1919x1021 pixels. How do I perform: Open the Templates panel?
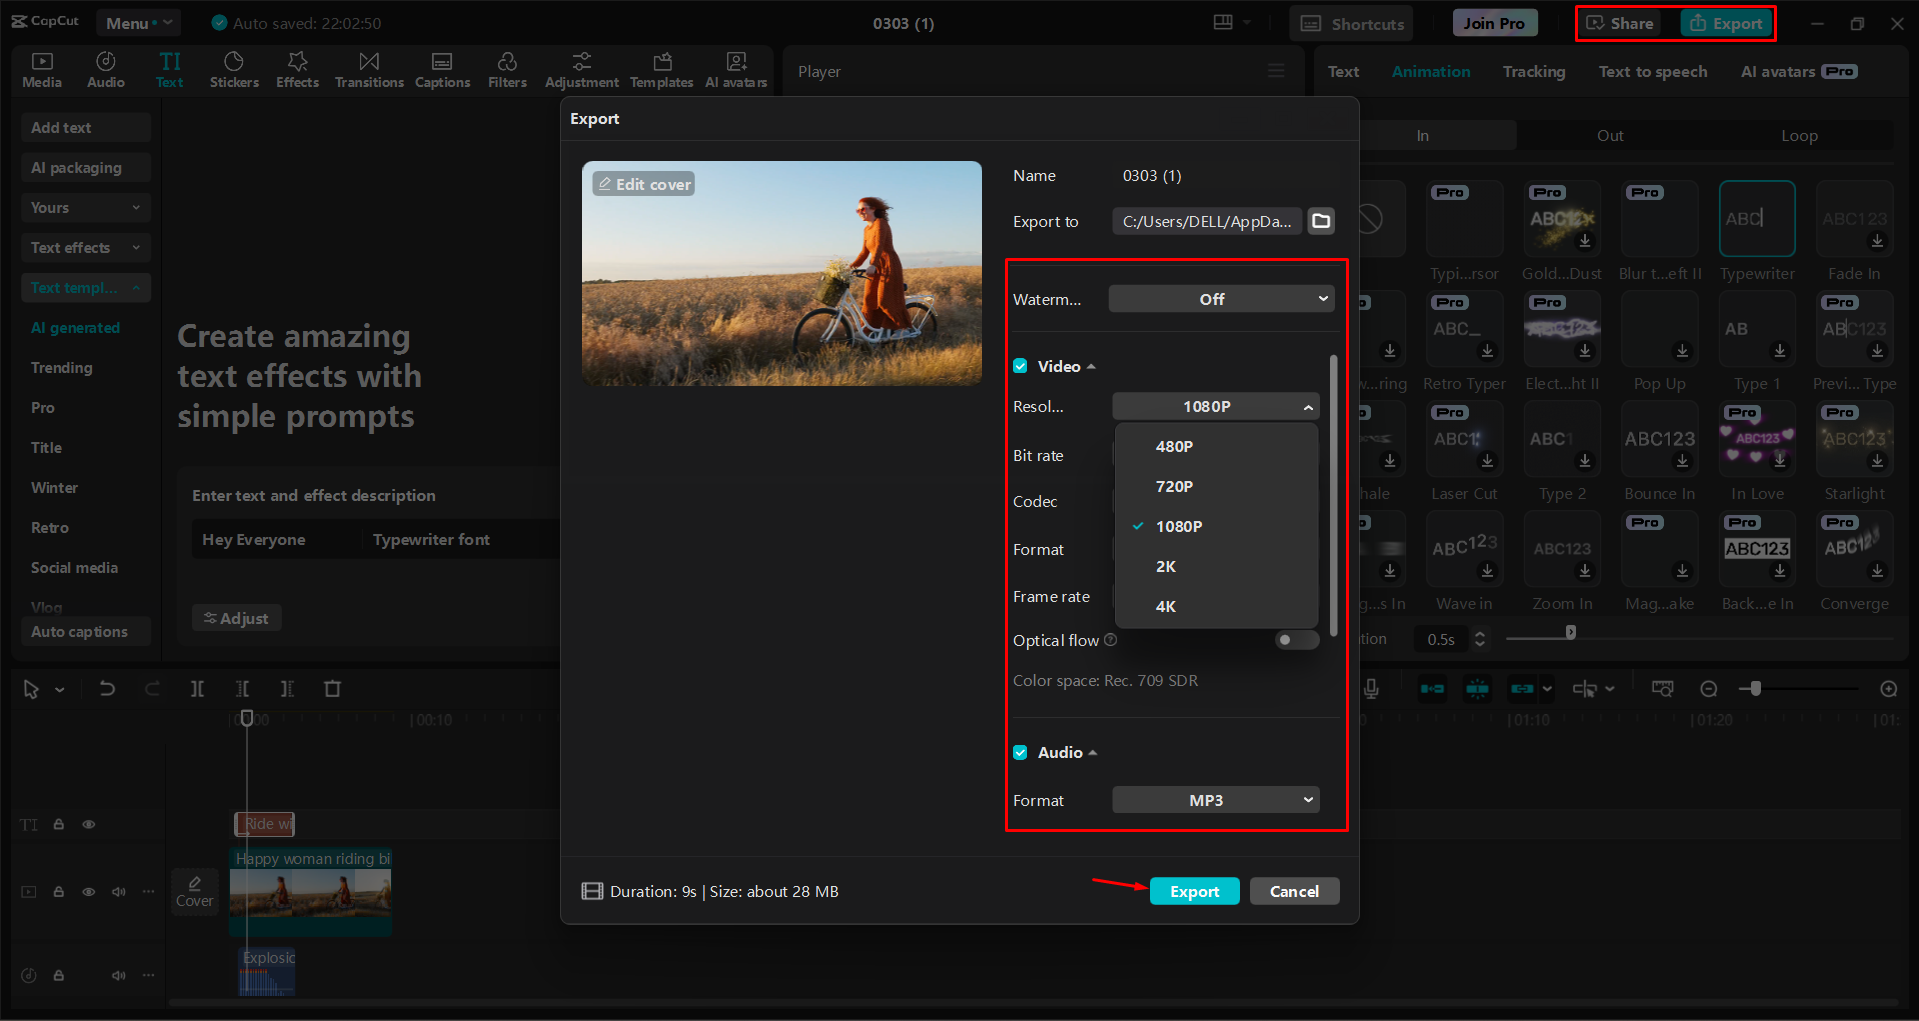point(661,69)
